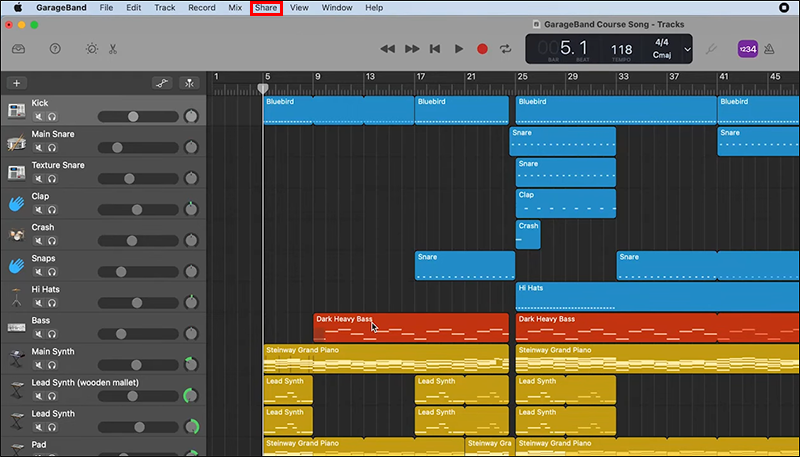Mute the Main Snare track
800x457 pixels.
(x=39, y=148)
